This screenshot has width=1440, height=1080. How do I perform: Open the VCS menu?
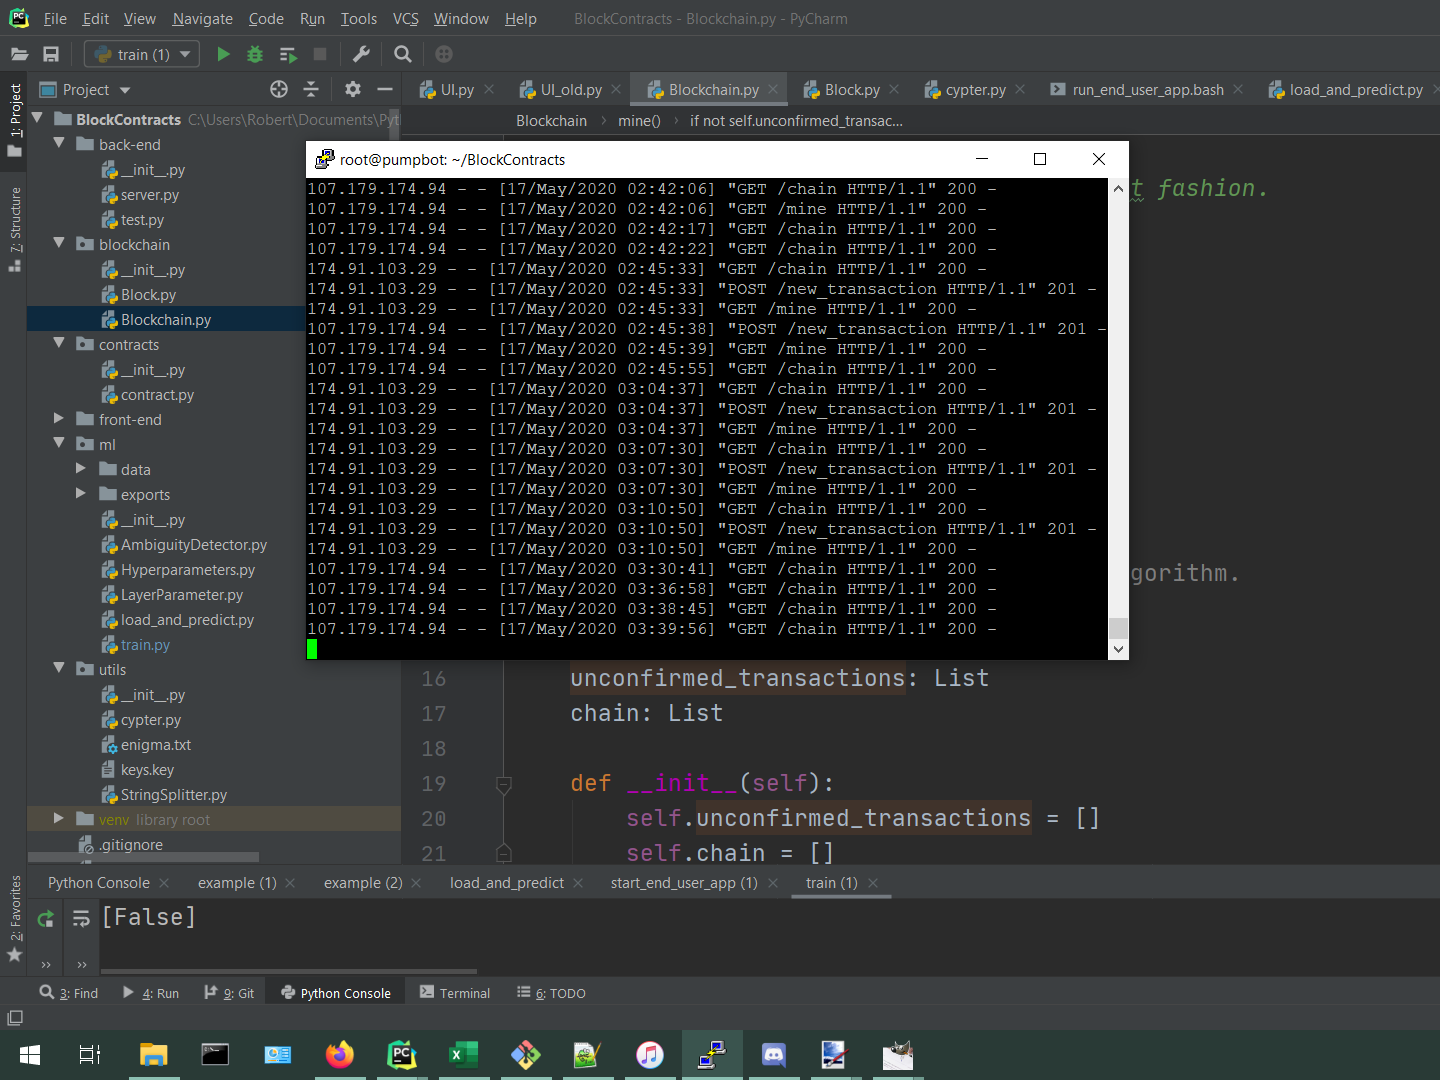tap(405, 19)
